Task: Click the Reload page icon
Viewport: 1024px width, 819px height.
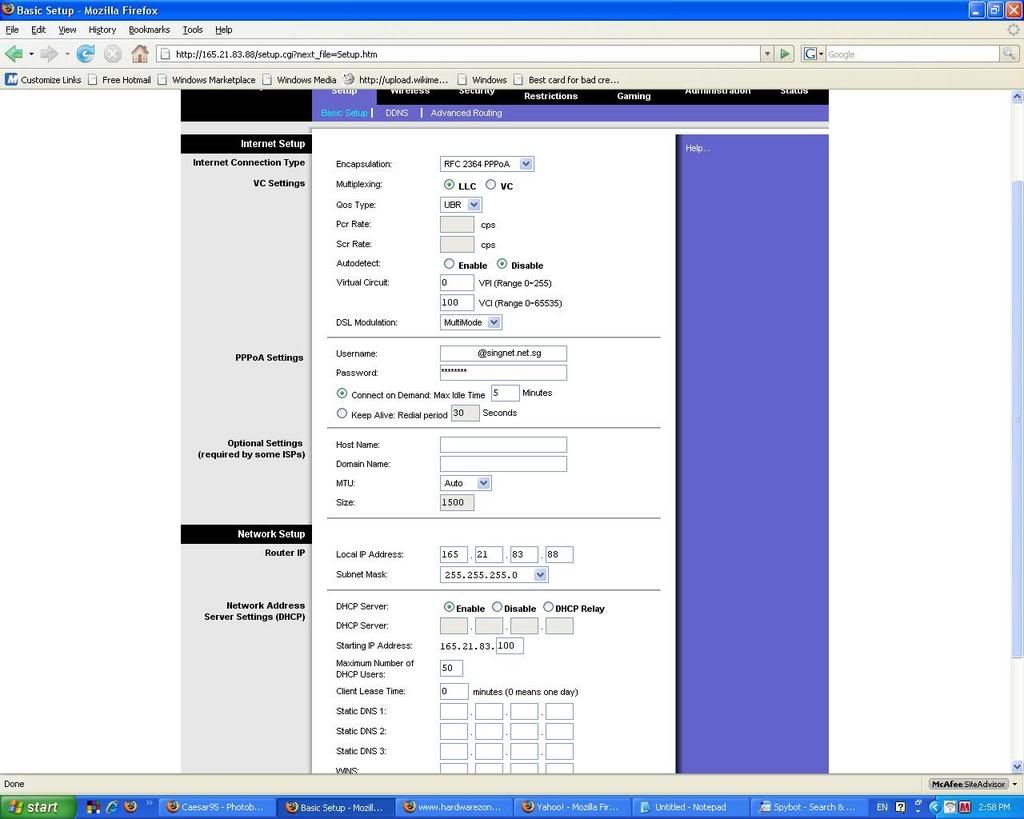Action: point(86,54)
